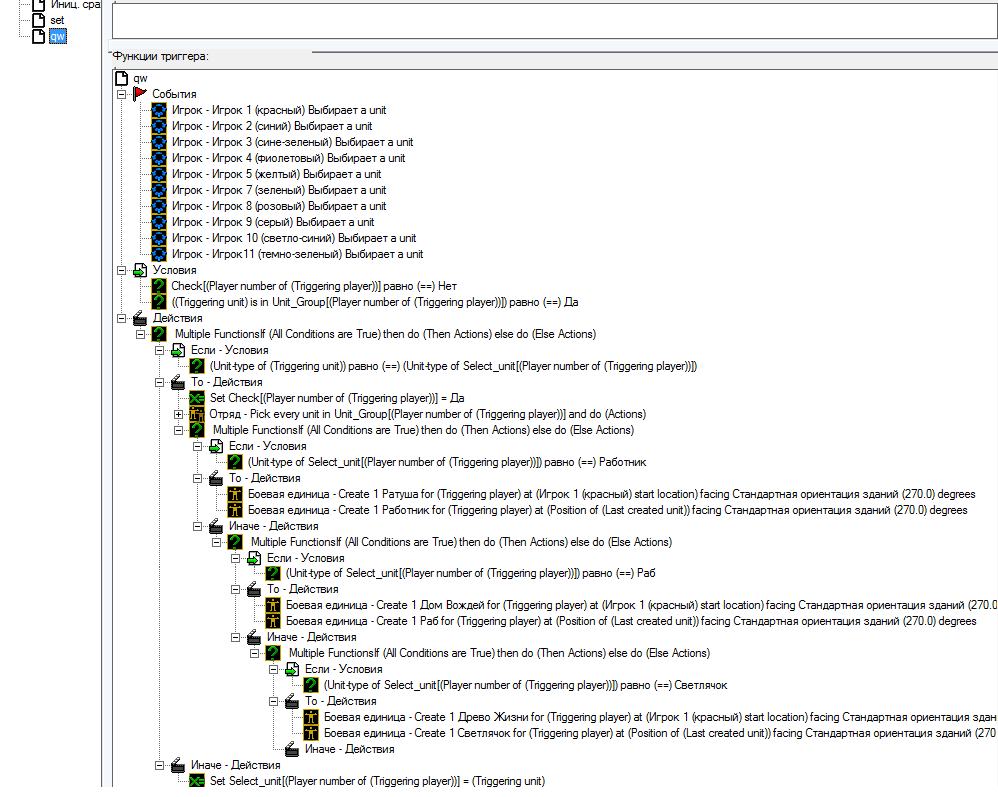Expand the Отряд Pick every unit node
Image resolution: width=998 pixels, height=797 pixels.
pos(178,414)
